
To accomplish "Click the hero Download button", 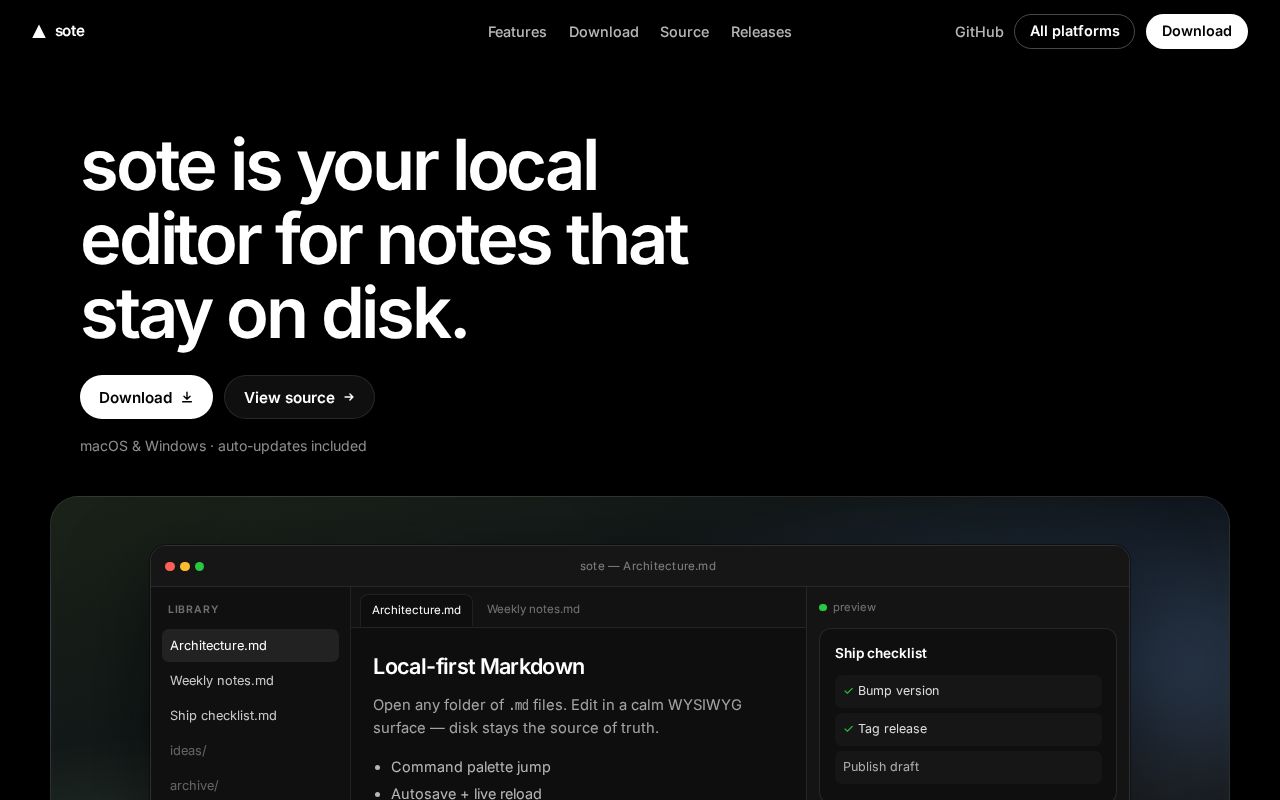I will (146, 397).
